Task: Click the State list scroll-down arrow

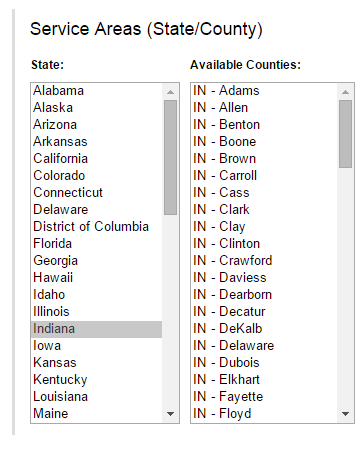Action: click(170, 414)
